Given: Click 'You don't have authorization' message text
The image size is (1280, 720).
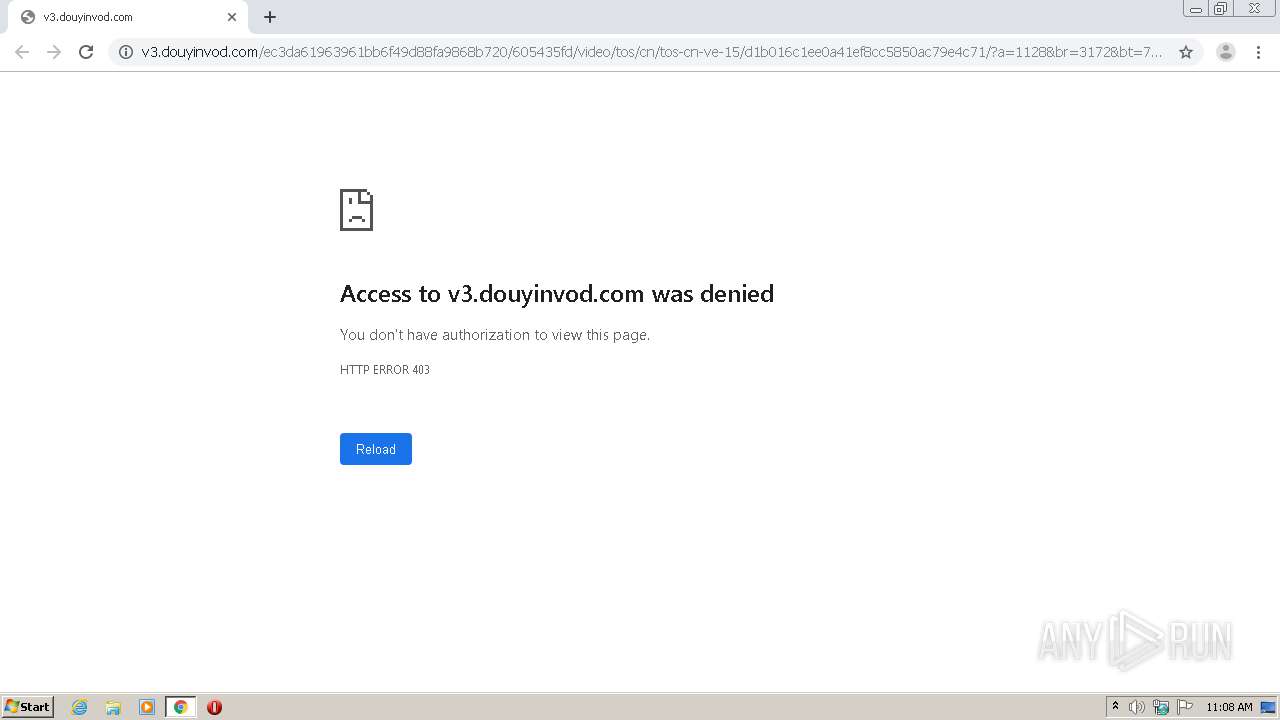Looking at the screenshot, I should click(x=495, y=335).
